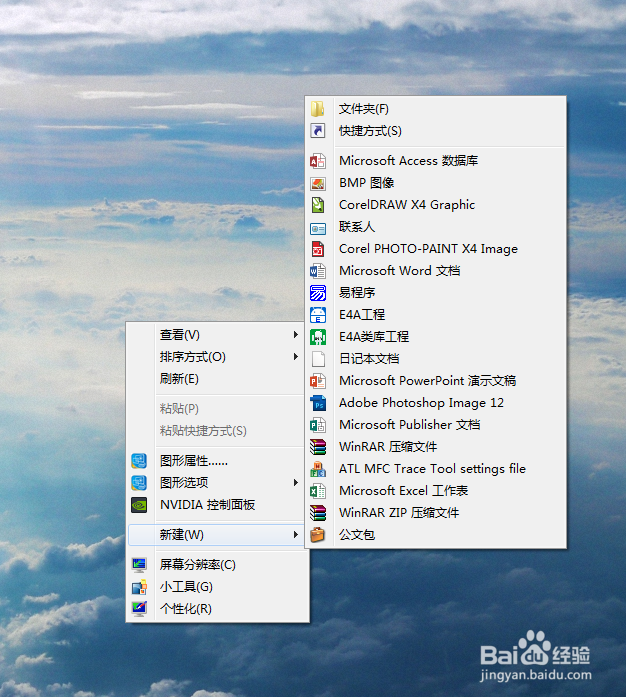Open NVIDIA 控制面板 from context menu
The height and width of the screenshot is (697, 626).
point(217,505)
